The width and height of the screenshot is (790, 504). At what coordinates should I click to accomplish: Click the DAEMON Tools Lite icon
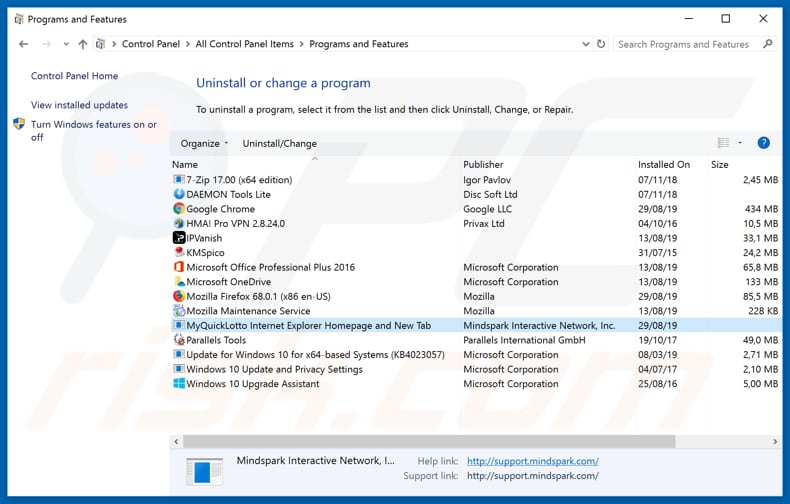178,194
